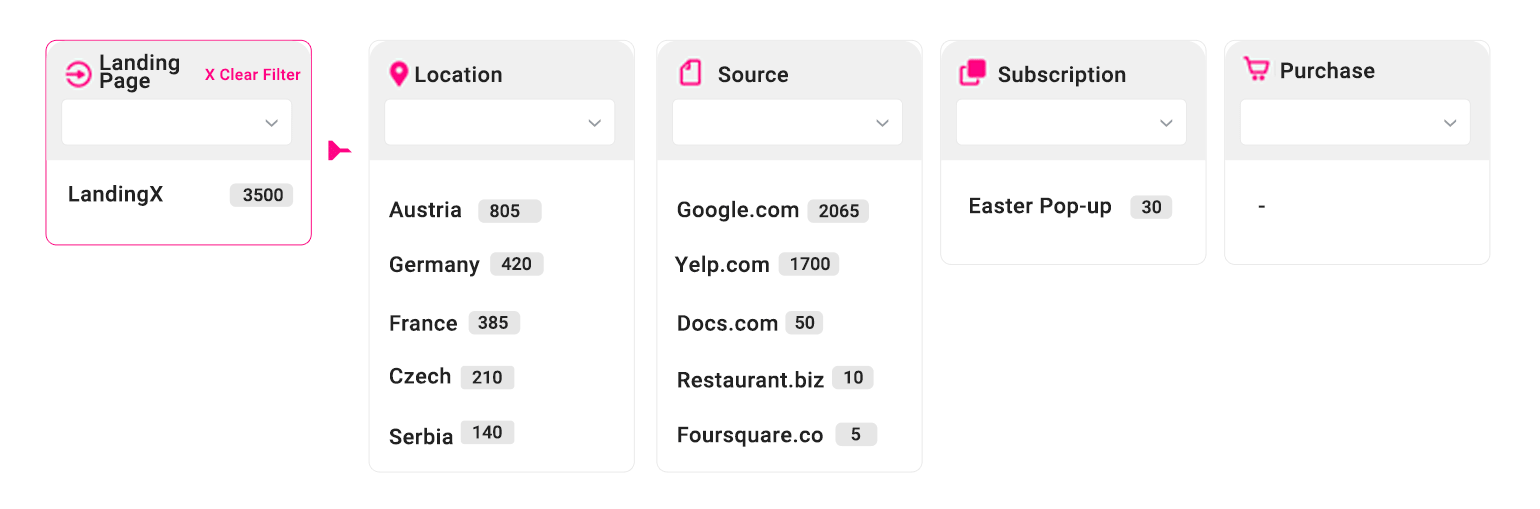This screenshot has width=1540, height=509.
Task: Click the Foursquare.co count badge
Action: tap(856, 435)
